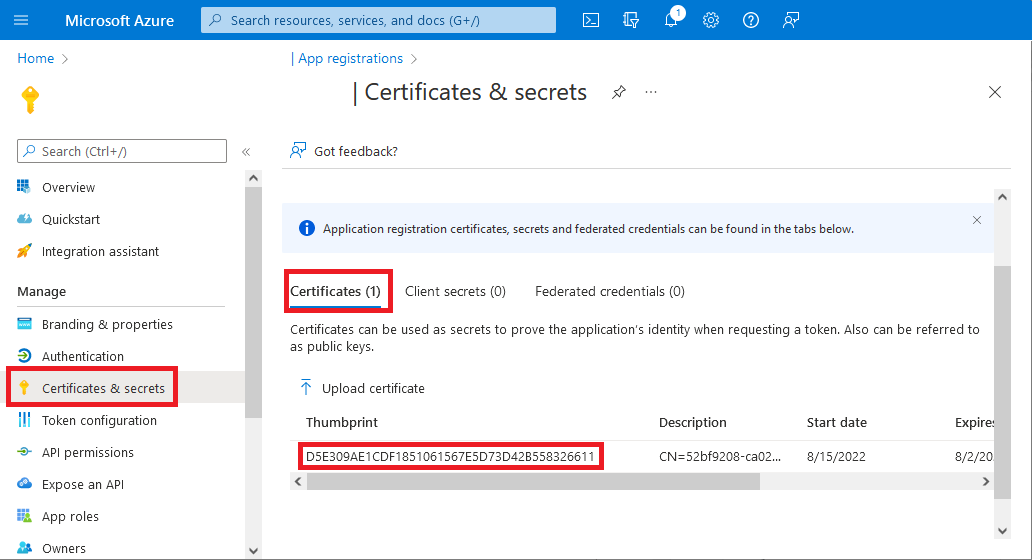
Task: Click the Start date column header
Action: [837, 422]
